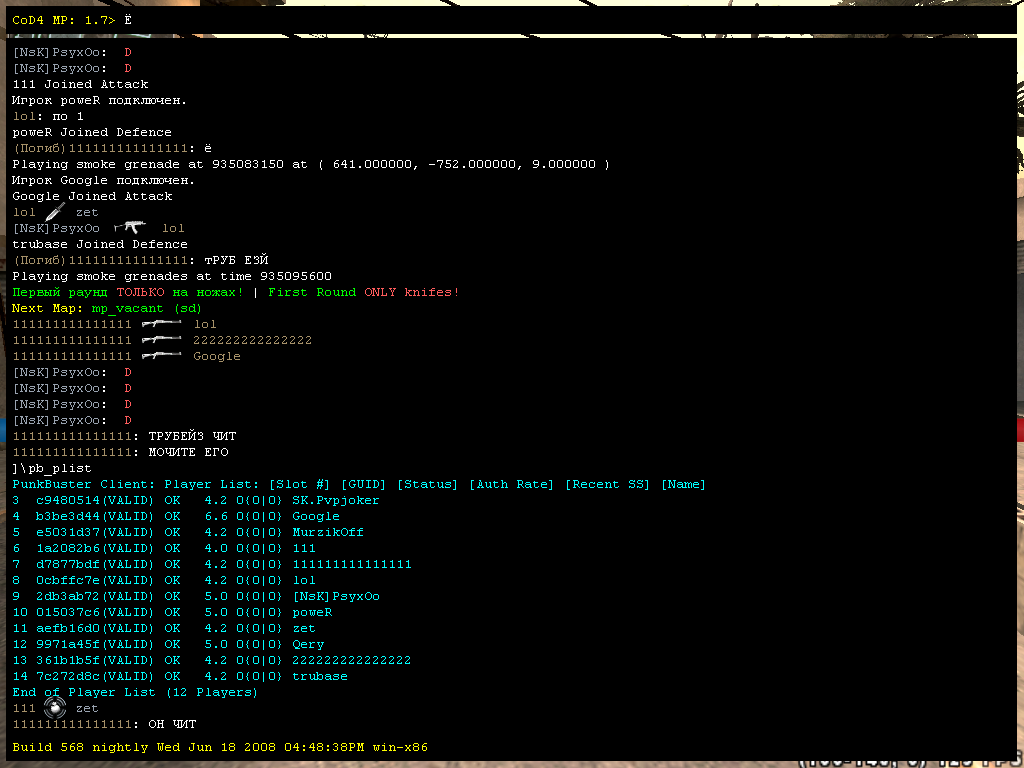The width and height of the screenshot is (1024, 768).
Task: Click the 'CoD4 MP: 1.7>' console prompt
Action: pos(63,20)
